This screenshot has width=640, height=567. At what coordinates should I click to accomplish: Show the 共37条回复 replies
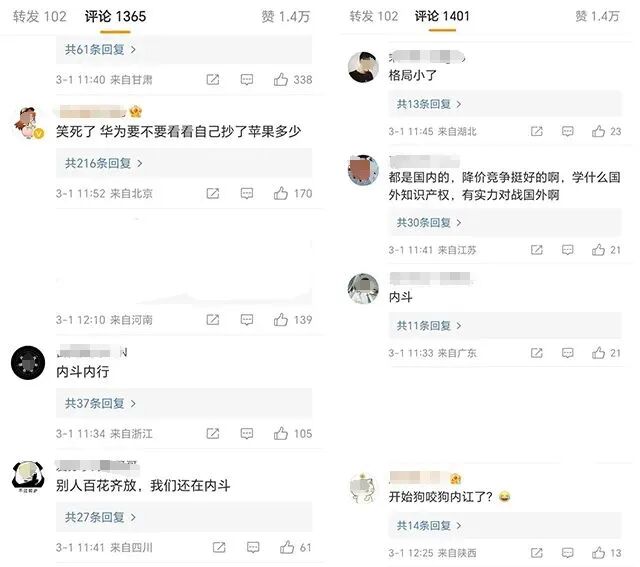pyautogui.click(x=100, y=403)
